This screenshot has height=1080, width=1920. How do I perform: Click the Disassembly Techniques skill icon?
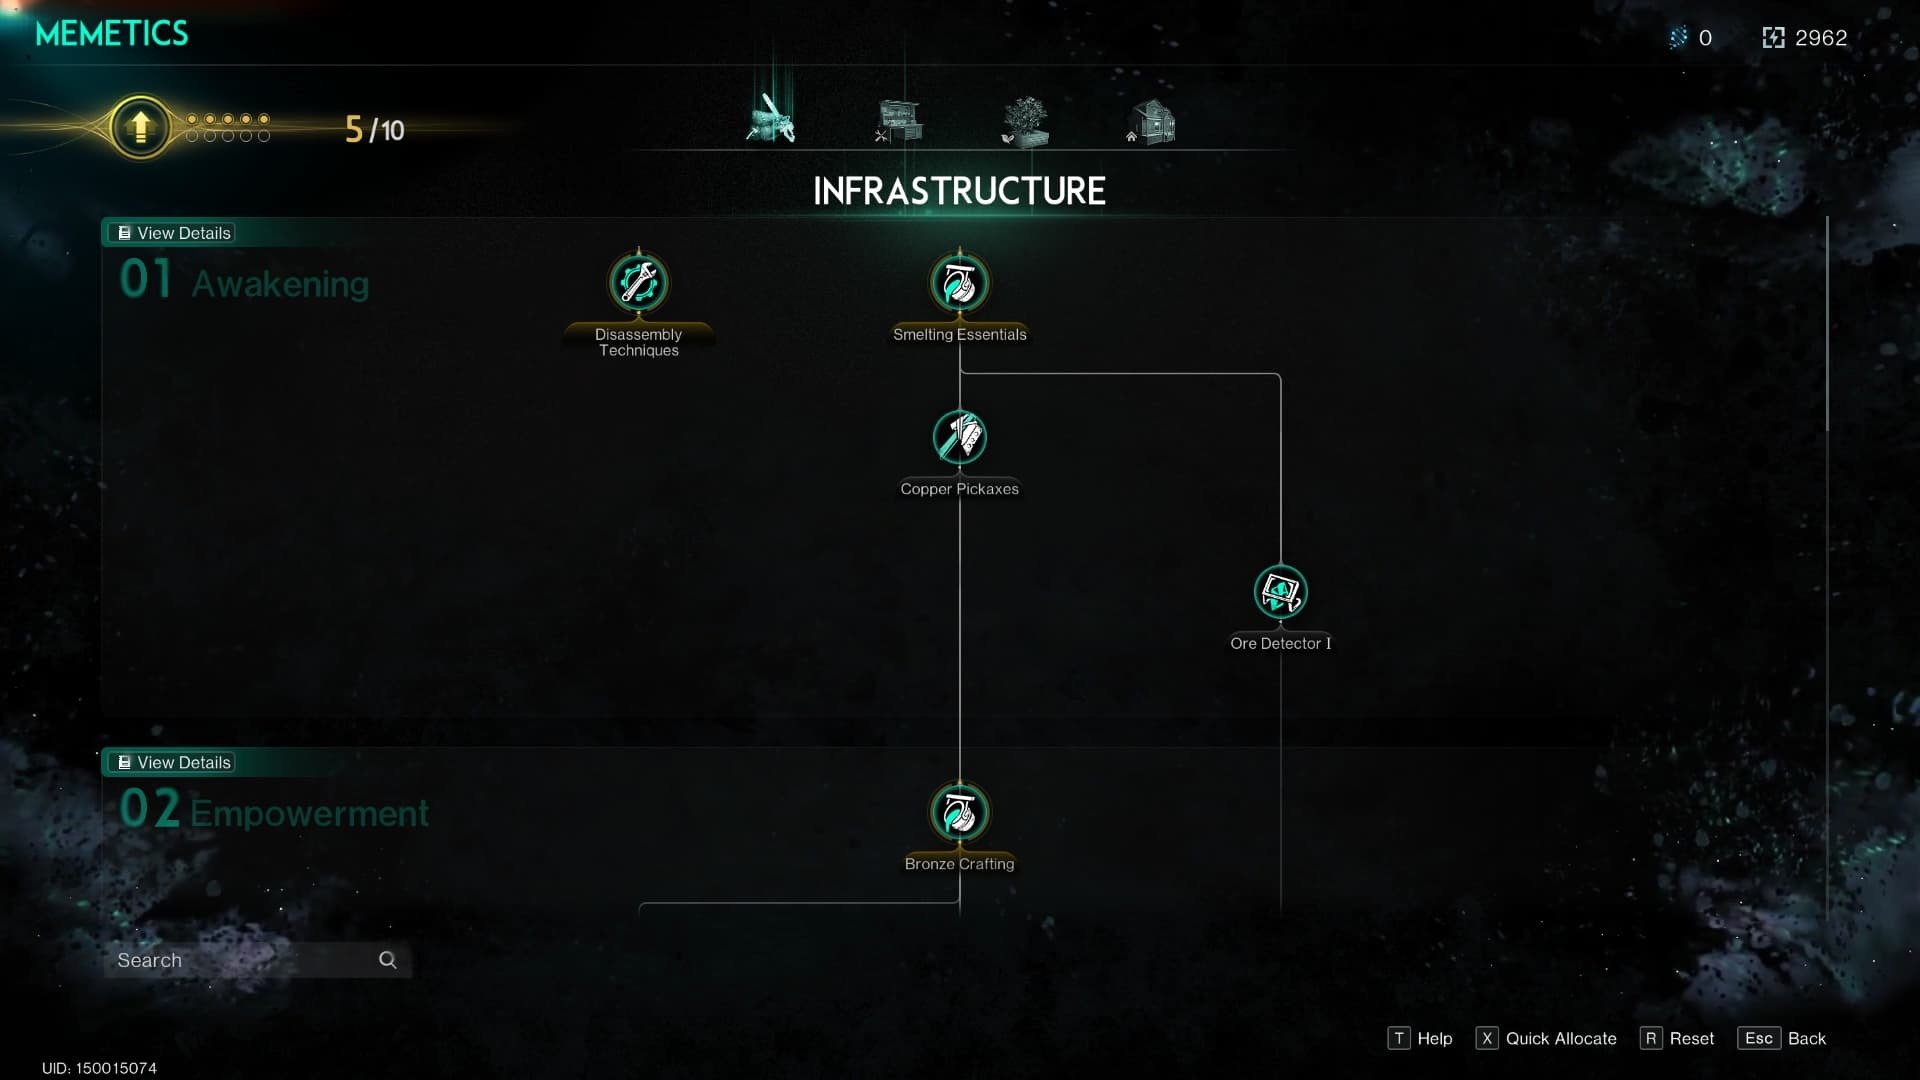637,282
